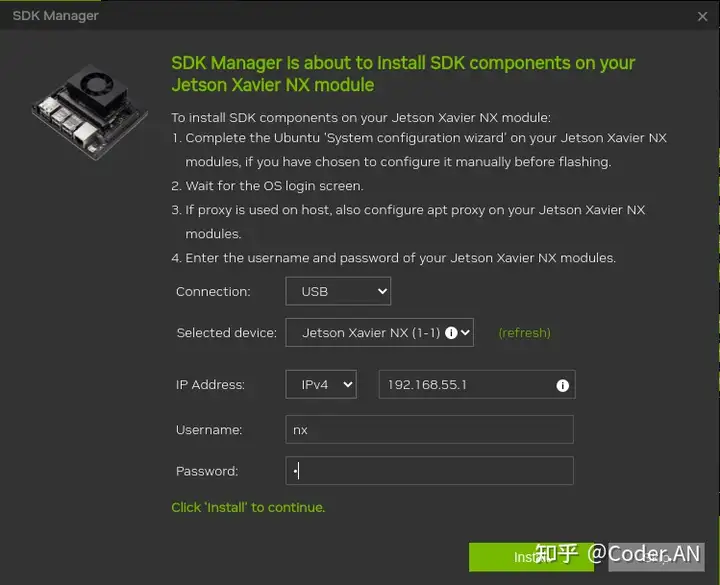Click the 'SDK Manager' title text
This screenshot has width=720, height=585.
pos(55,16)
